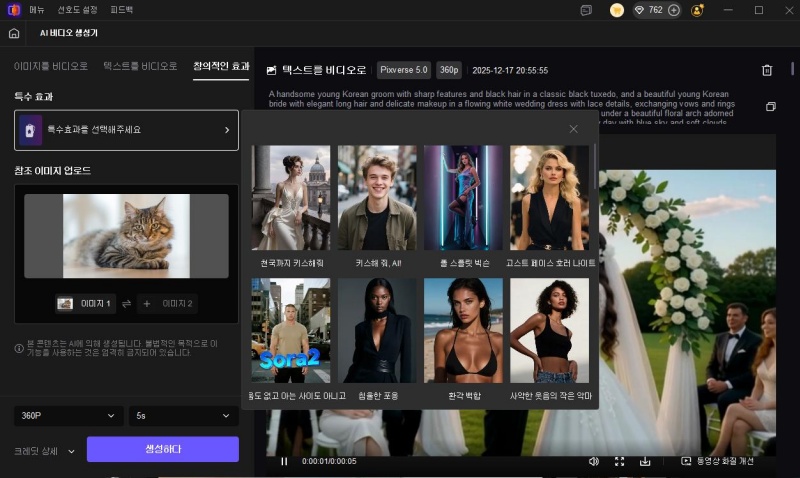Delete the generated video with trash icon
The width and height of the screenshot is (800, 478).
pos(767,70)
